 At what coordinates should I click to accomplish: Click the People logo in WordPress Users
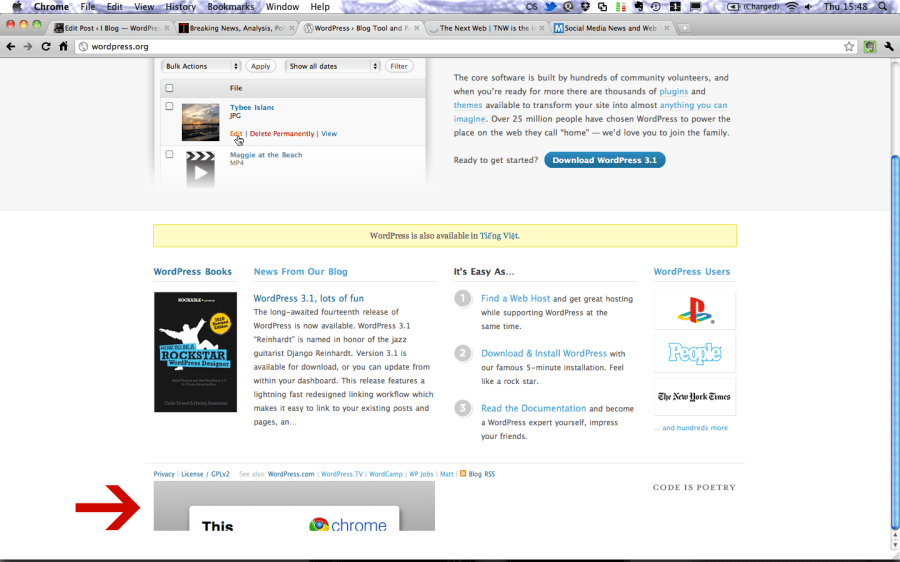click(x=695, y=353)
